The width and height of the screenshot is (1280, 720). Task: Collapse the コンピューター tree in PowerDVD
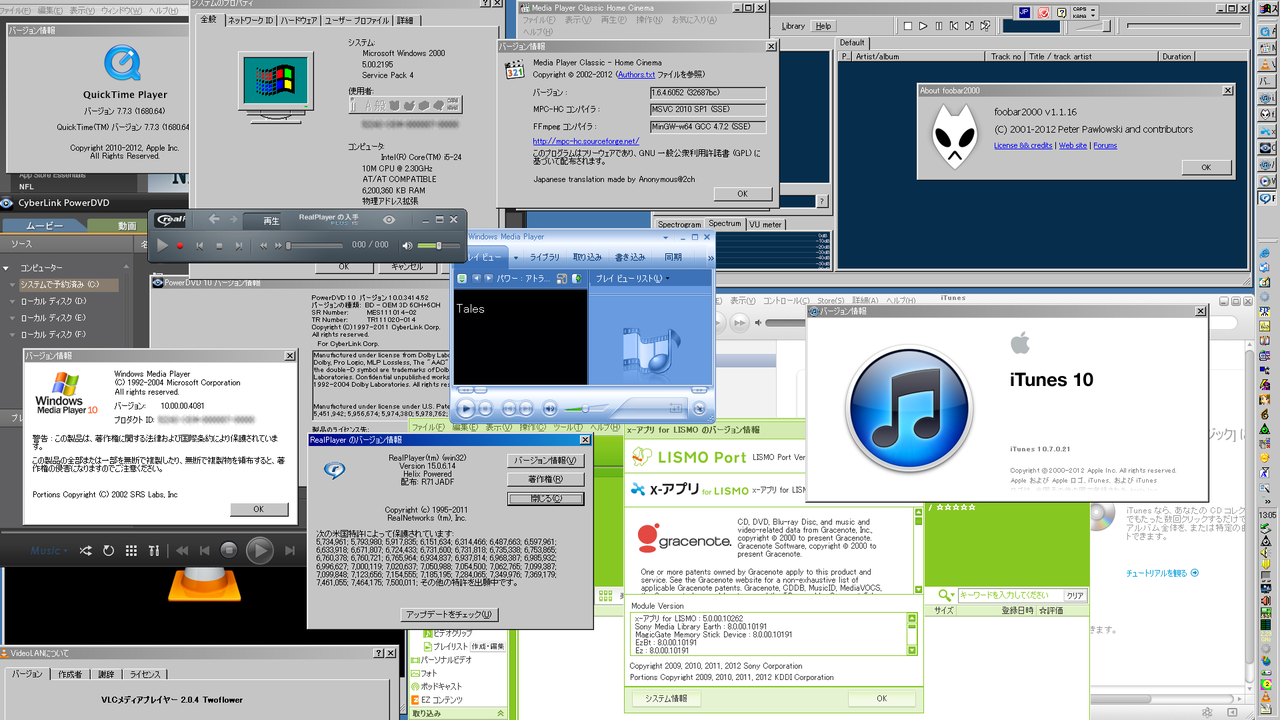tap(5, 268)
